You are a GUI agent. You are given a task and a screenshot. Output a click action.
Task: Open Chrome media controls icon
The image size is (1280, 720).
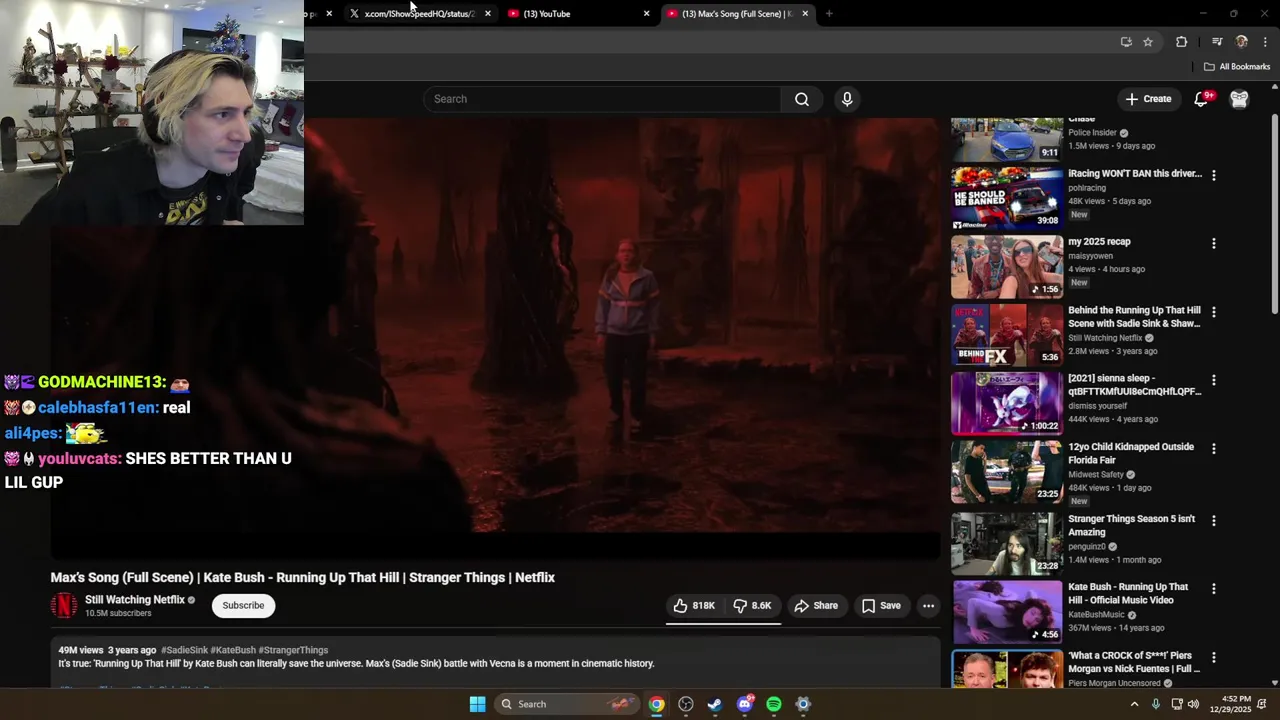[1217, 42]
